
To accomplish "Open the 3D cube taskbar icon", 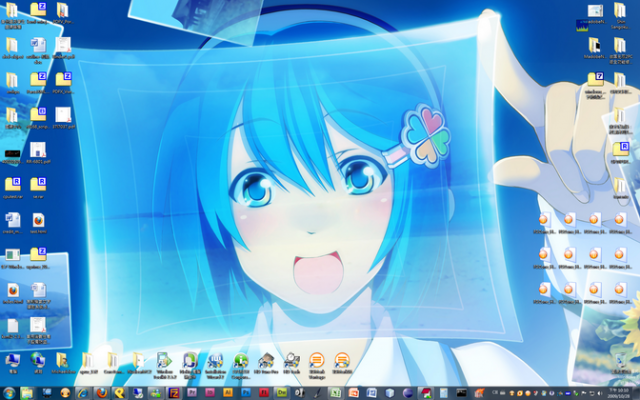I will click(390, 393).
